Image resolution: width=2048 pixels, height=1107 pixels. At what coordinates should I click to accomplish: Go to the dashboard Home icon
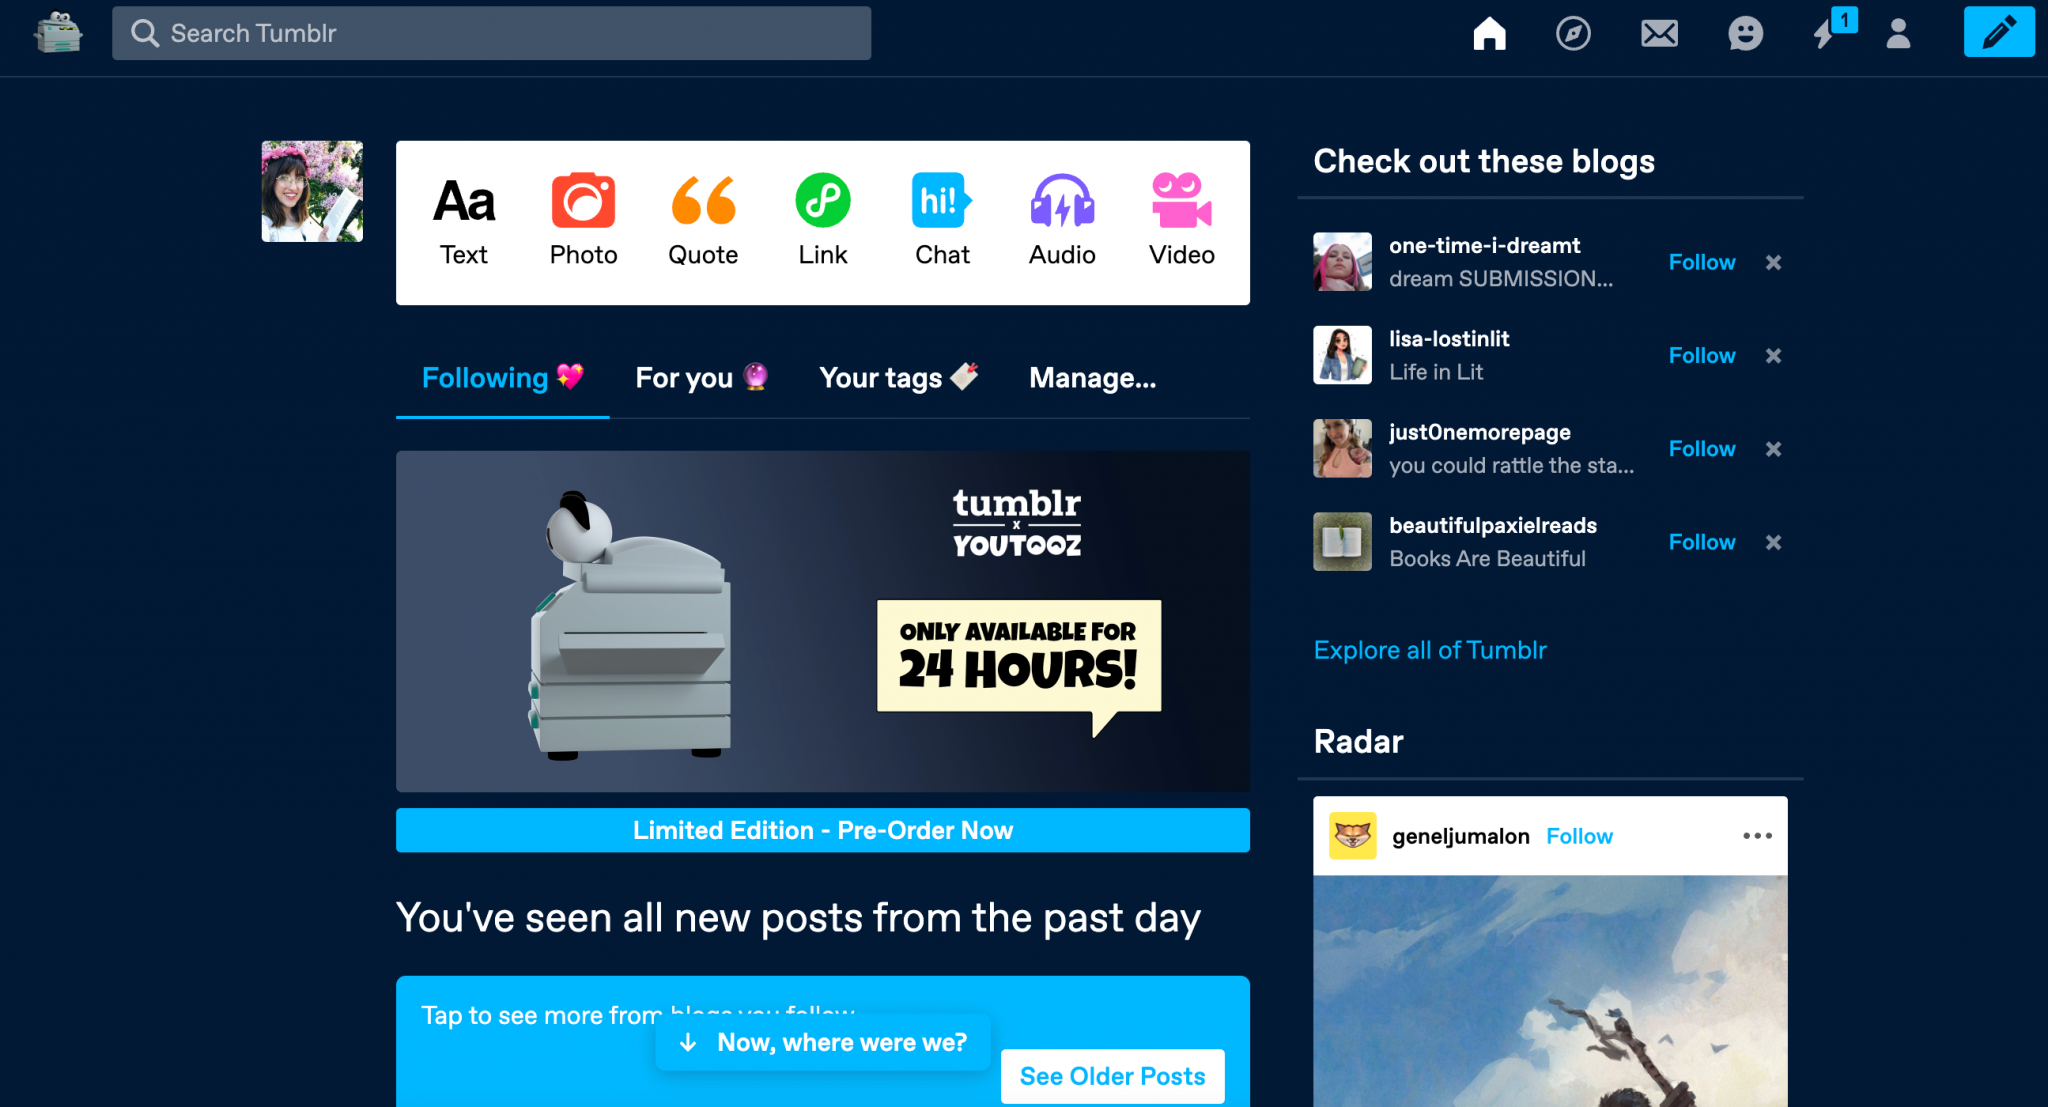(x=1489, y=33)
